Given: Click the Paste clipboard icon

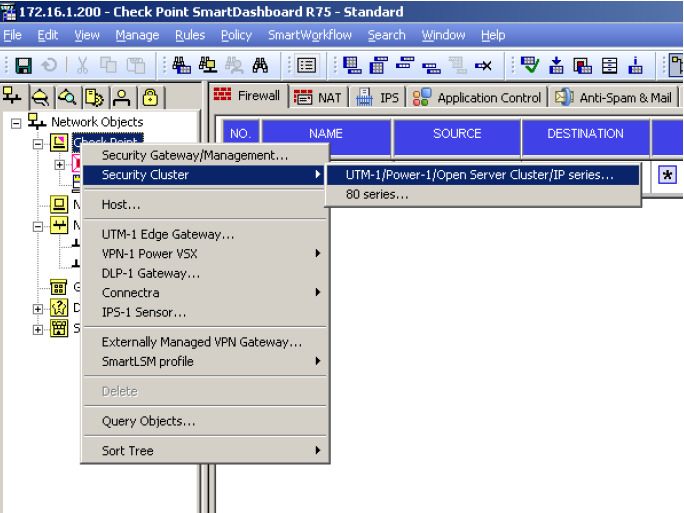Looking at the screenshot, I should pos(136,66).
